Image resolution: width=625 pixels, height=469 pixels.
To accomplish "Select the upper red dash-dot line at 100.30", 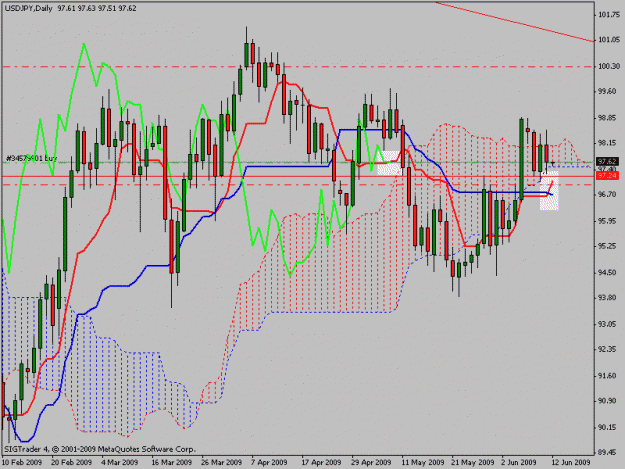I will [297, 67].
